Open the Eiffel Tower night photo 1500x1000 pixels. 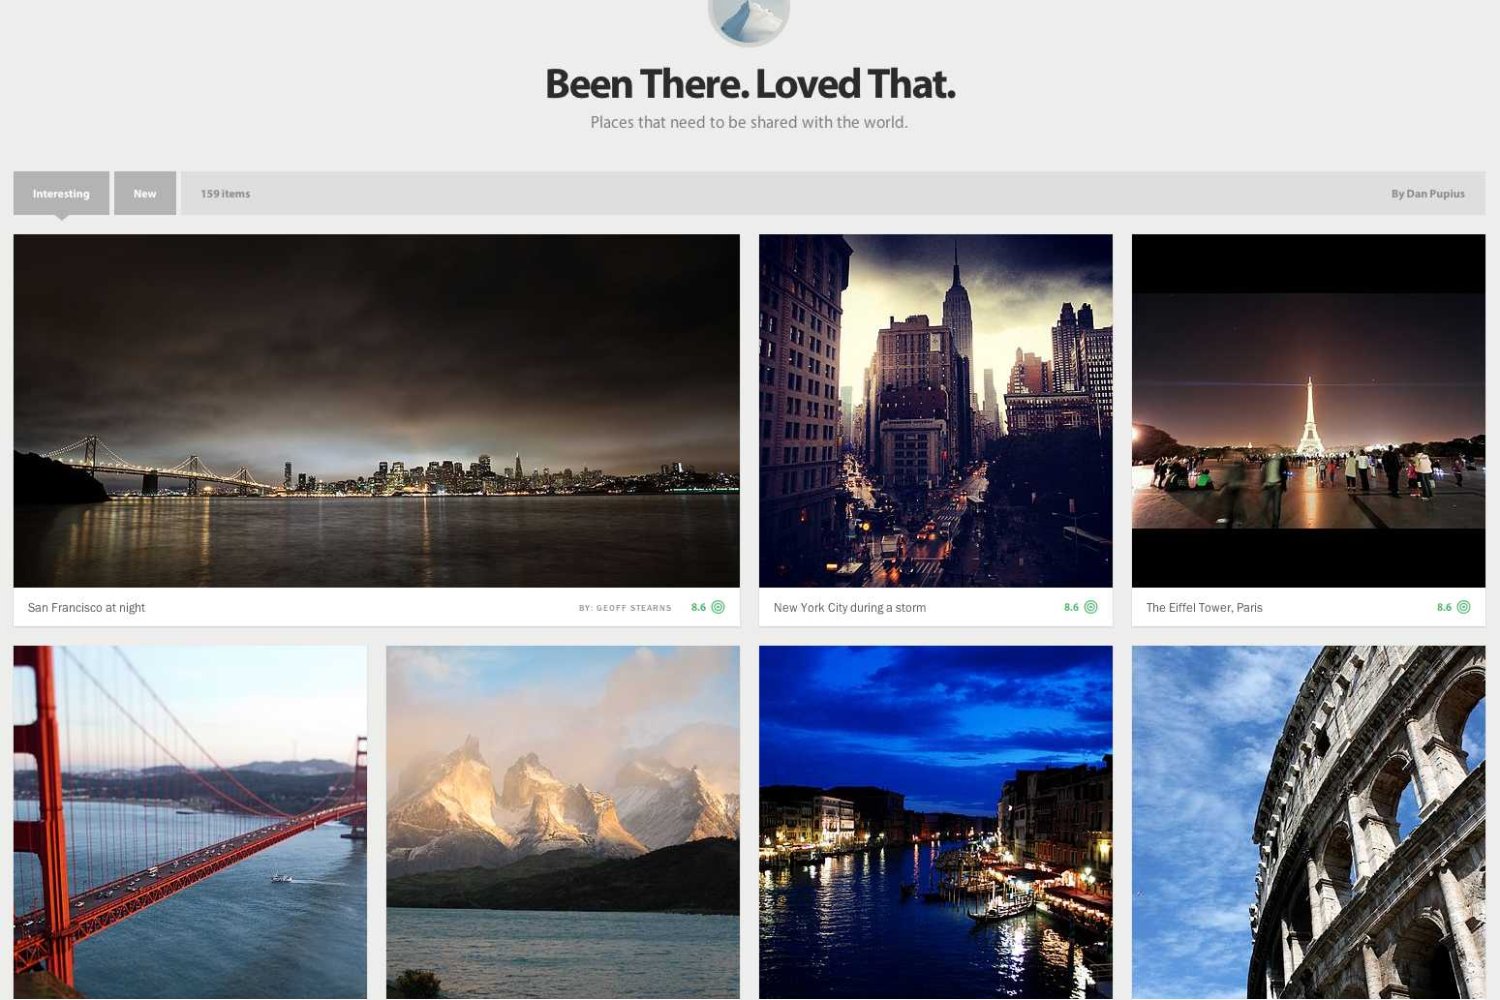pyautogui.click(x=1308, y=411)
